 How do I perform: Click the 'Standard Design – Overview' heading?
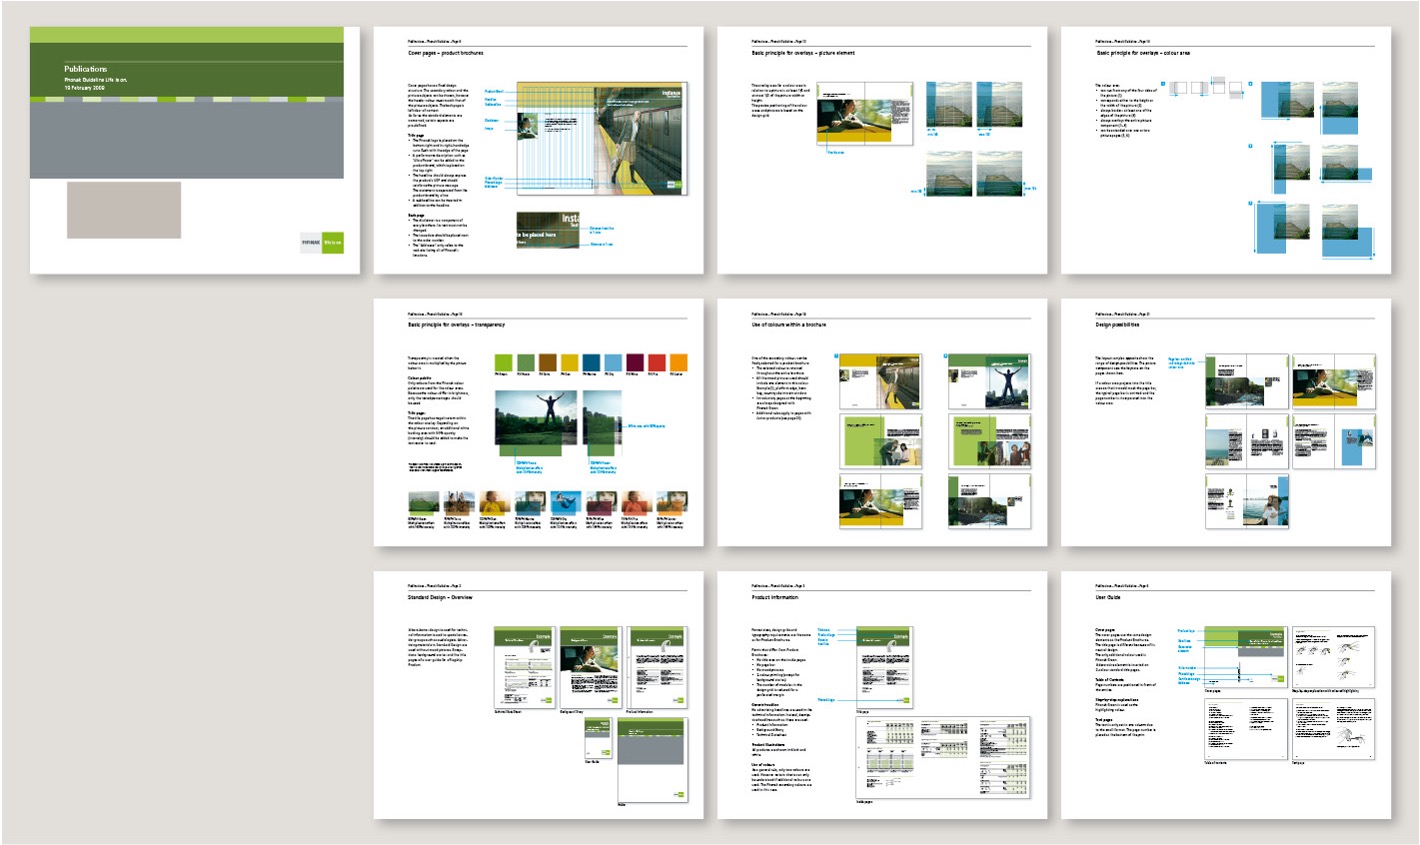click(x=440, y=597)
